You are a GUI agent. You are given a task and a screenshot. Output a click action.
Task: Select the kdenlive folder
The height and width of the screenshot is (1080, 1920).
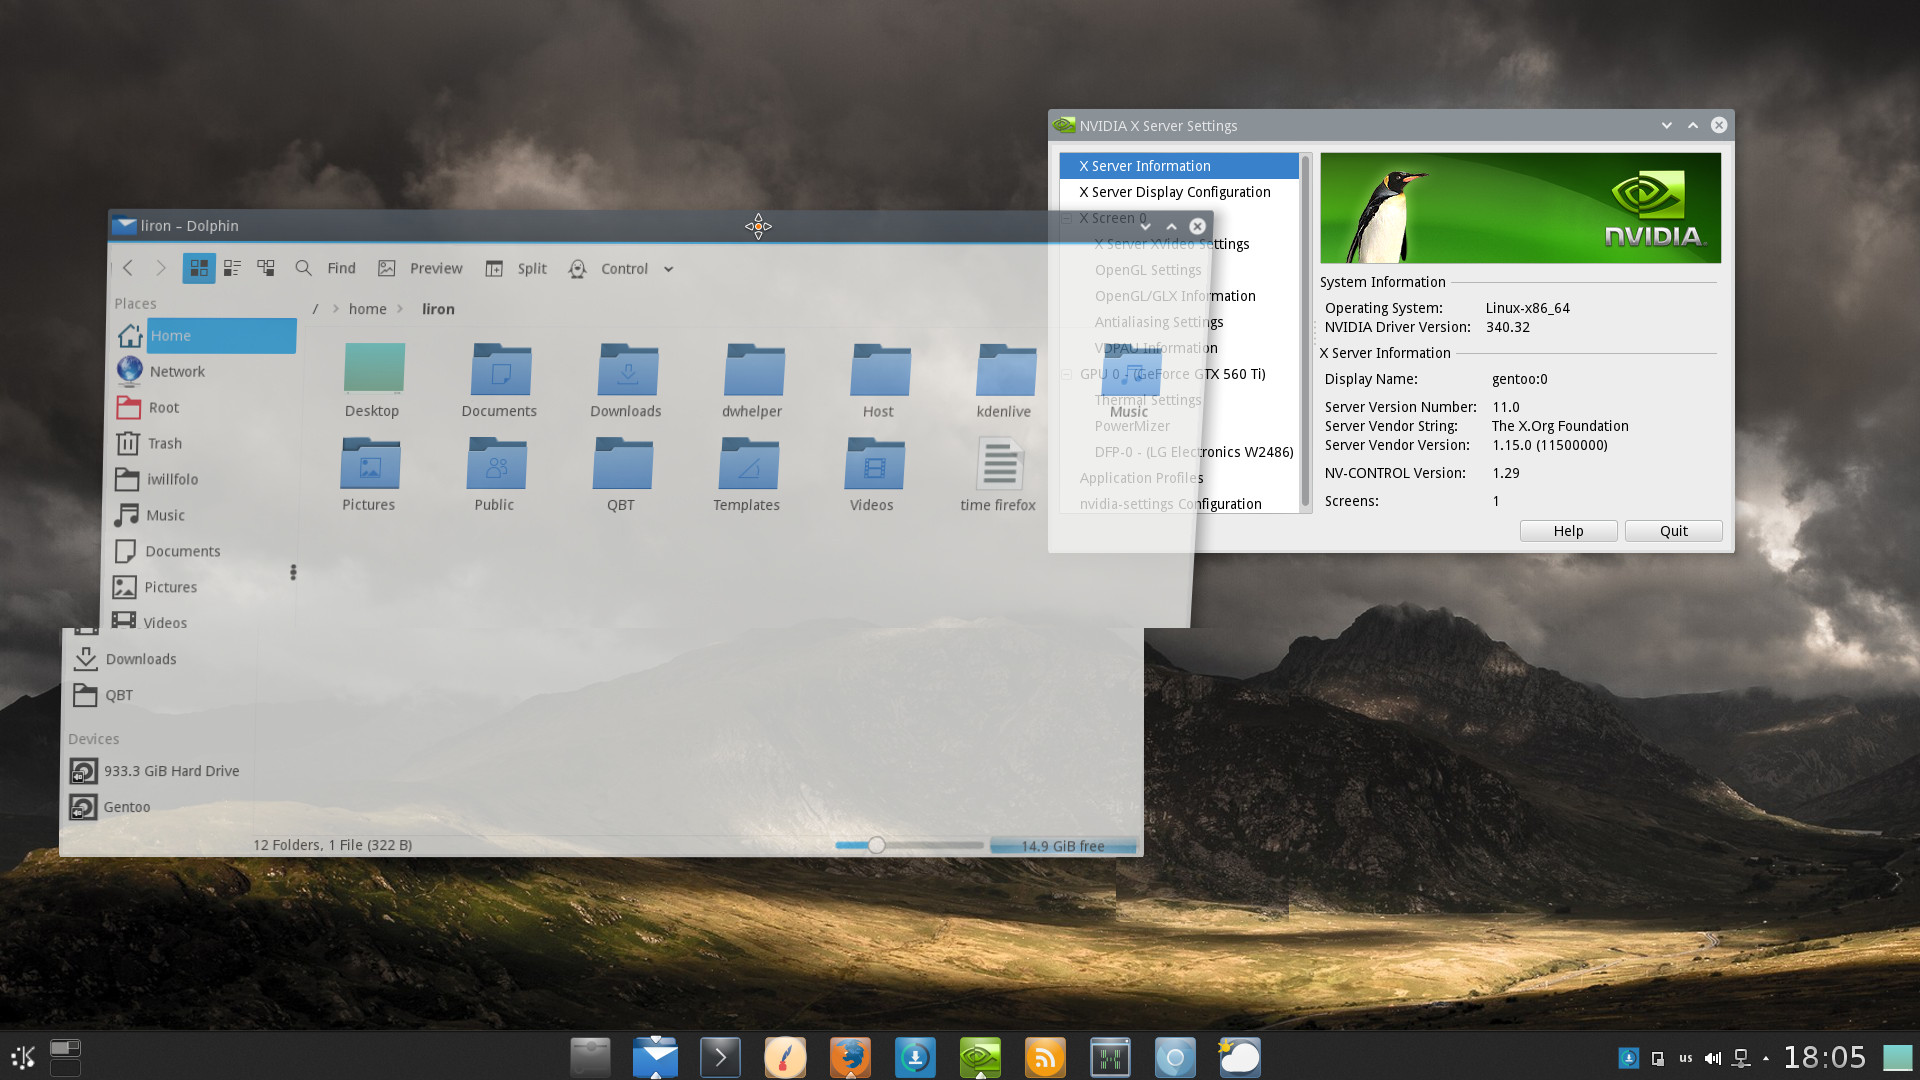pyautogui.click(x=1005, y=380)
